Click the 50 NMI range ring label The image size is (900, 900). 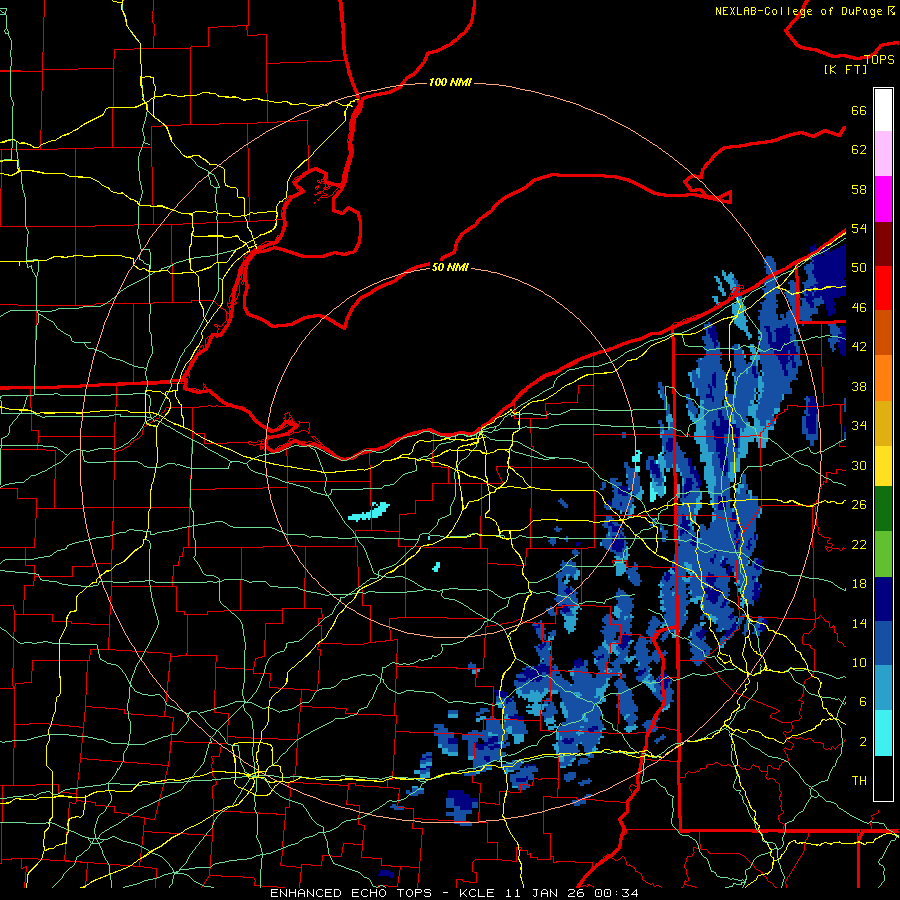[x=450, y=267]
